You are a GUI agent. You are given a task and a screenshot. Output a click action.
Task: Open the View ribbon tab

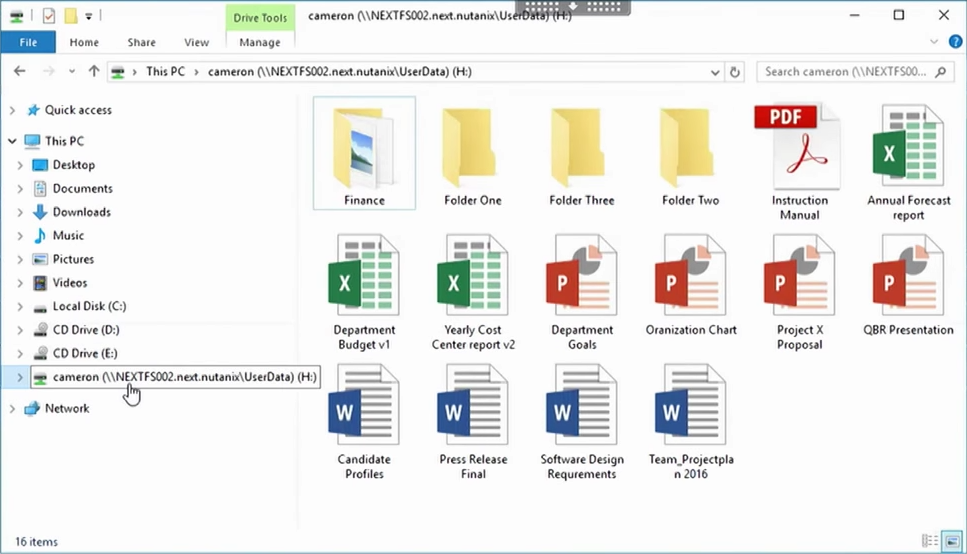[196, 43]
